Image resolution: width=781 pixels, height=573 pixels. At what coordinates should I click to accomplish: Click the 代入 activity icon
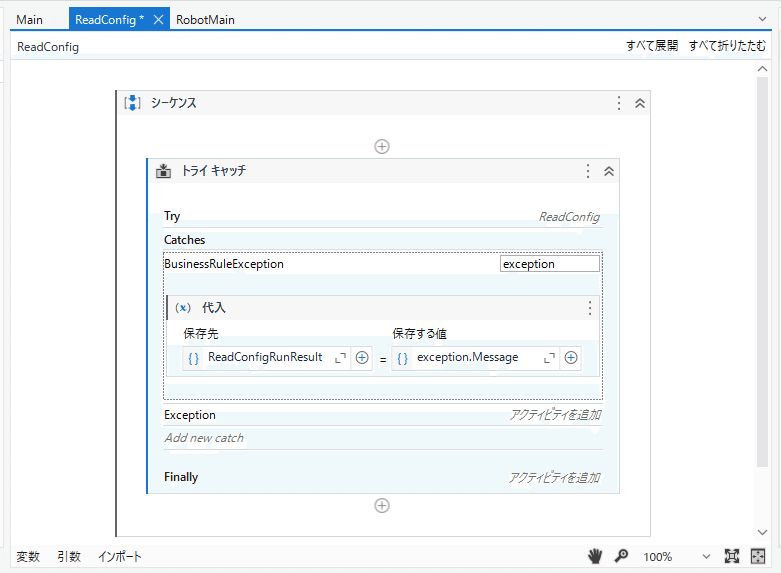click(x=183, y=308)
